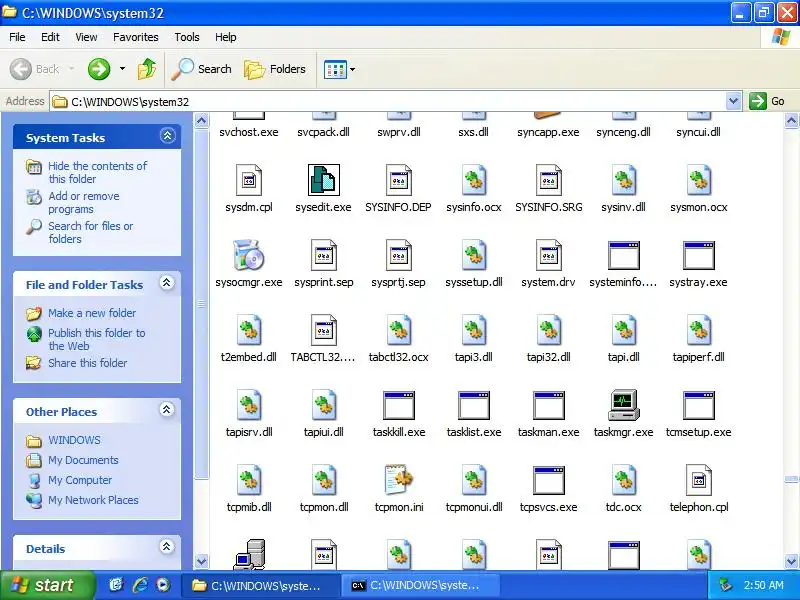The width and height of the screenshot is (800, 600).
Task: Select the sysocmgr.exe installer icon
Action: 248,255
